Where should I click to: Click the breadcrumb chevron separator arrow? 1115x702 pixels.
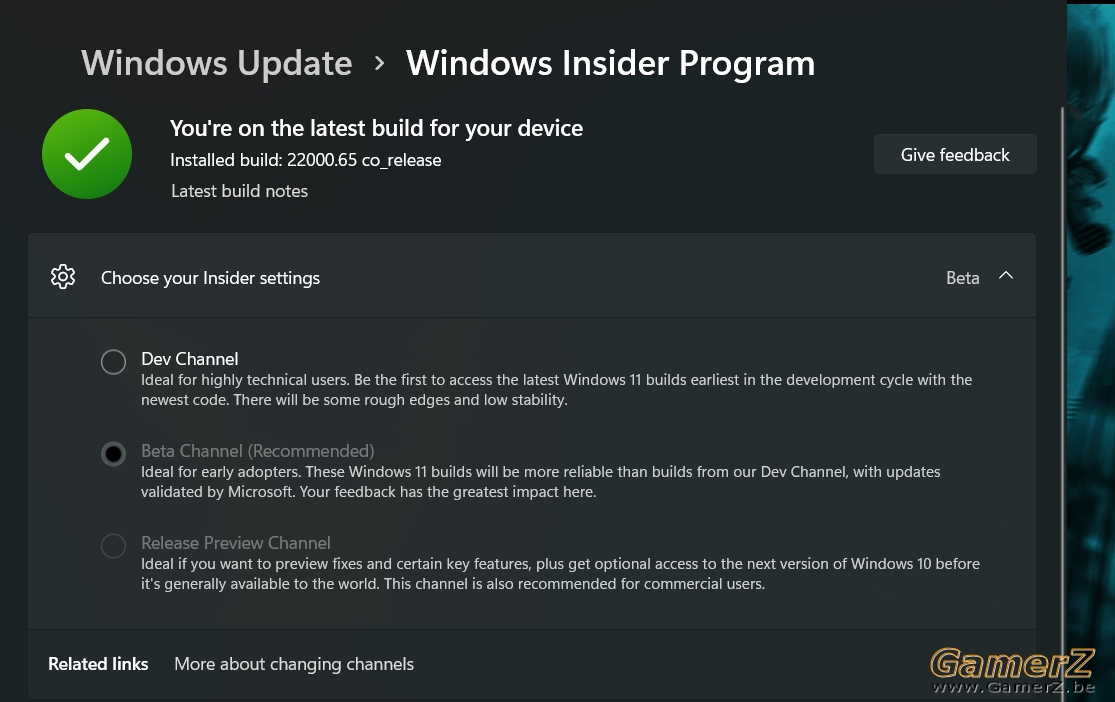(380, 63)
